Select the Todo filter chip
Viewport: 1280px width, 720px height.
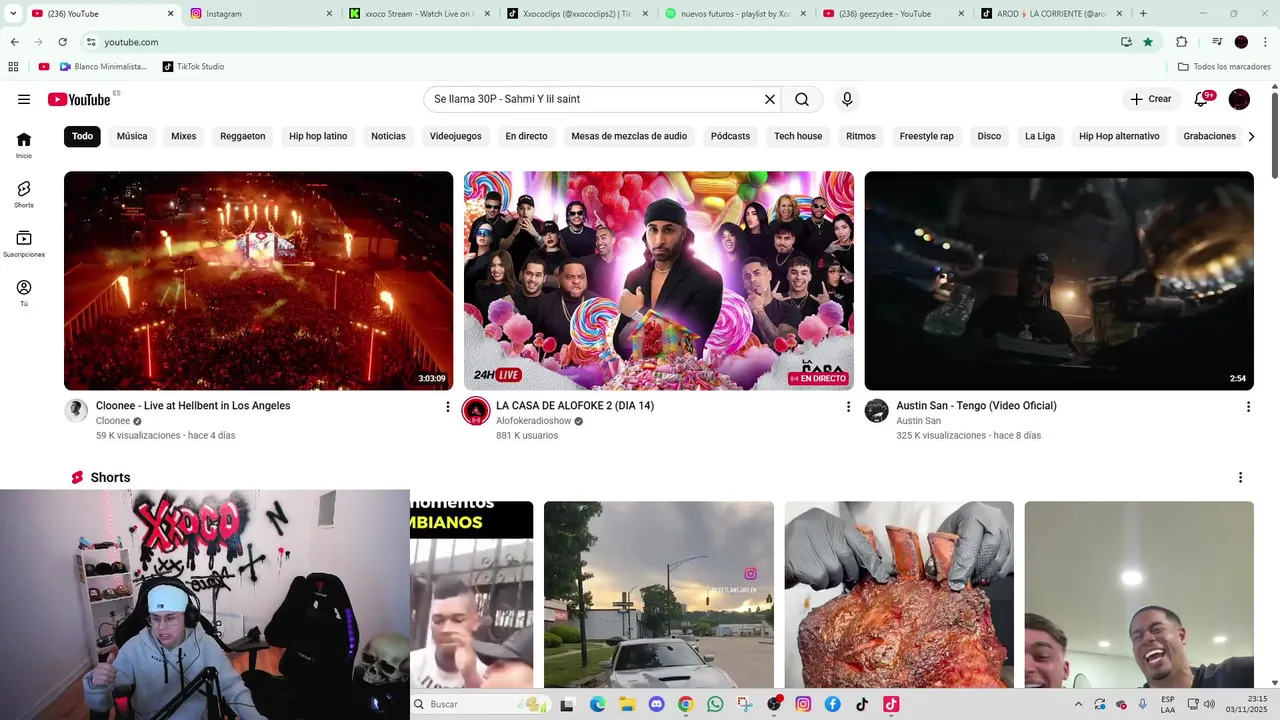[82, 136]
